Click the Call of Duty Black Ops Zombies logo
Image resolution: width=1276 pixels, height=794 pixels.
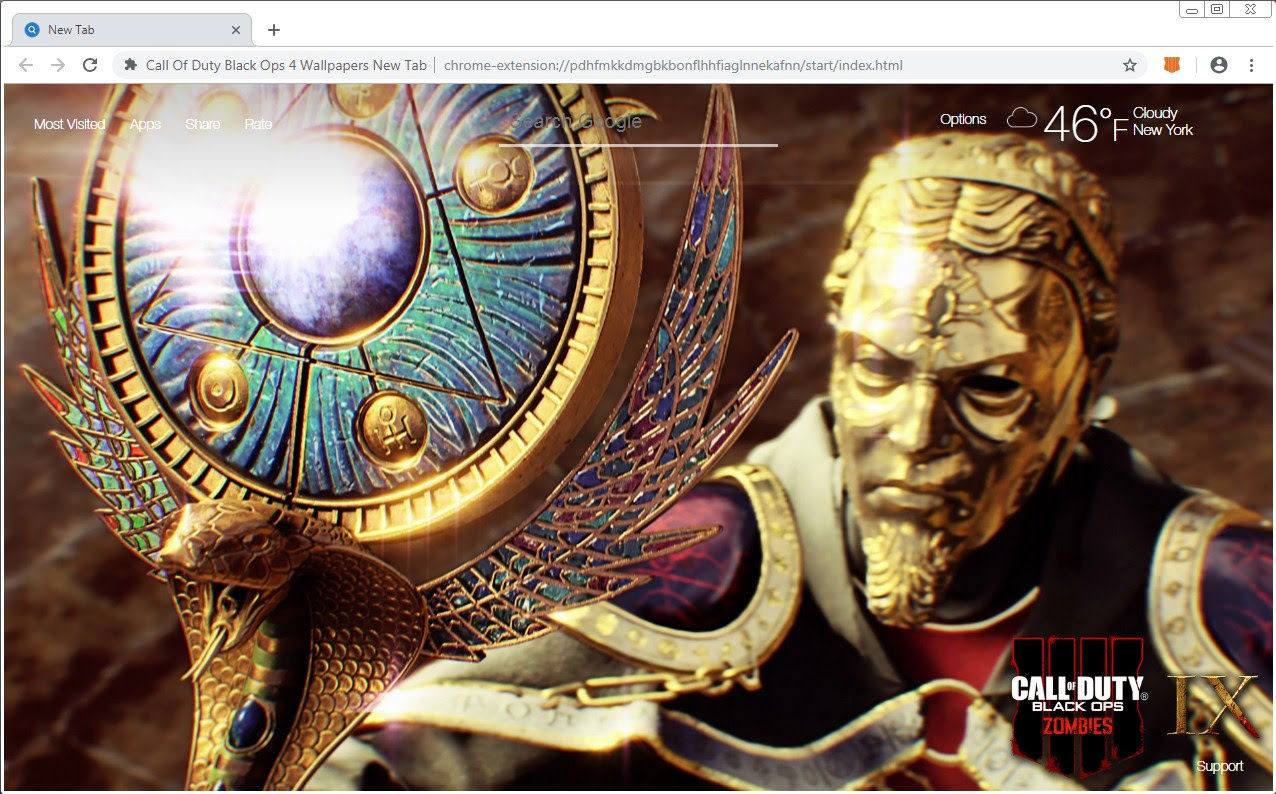coord(1078,706)
